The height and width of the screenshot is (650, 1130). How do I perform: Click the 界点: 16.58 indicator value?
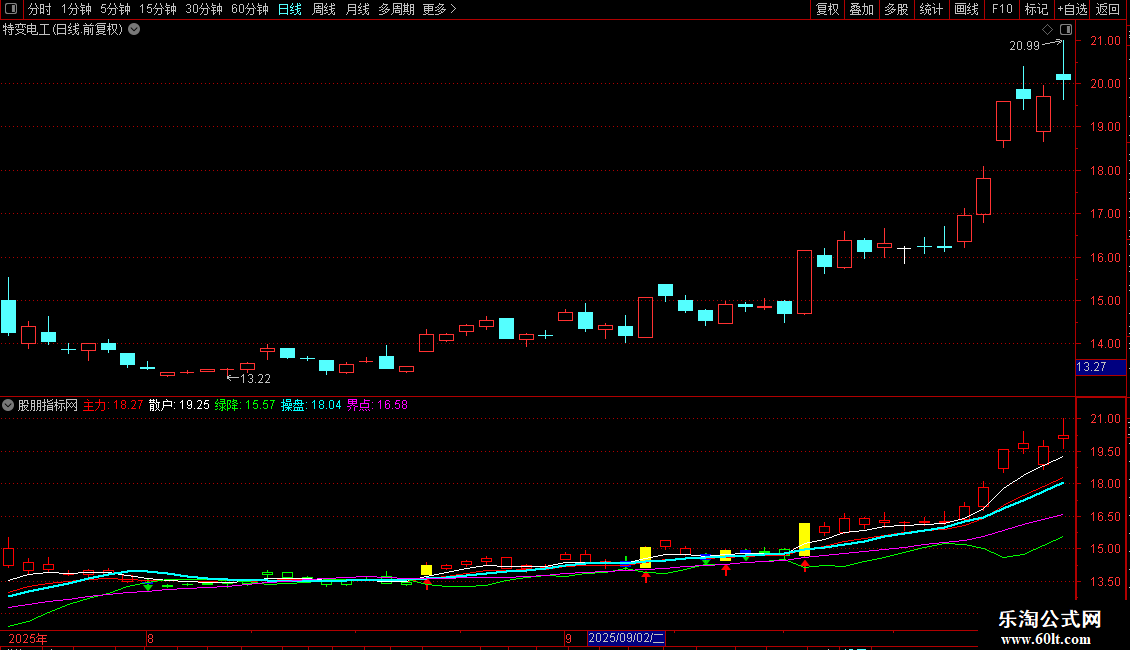click(378, 405)
